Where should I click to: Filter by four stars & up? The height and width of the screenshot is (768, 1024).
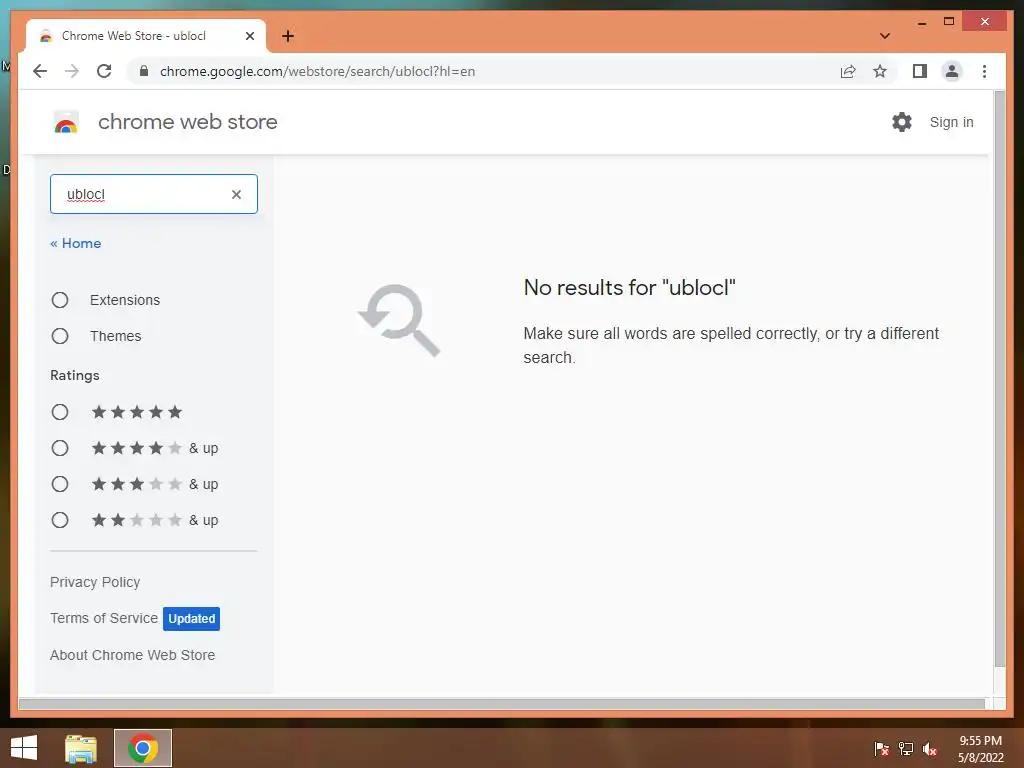[60, 448]
